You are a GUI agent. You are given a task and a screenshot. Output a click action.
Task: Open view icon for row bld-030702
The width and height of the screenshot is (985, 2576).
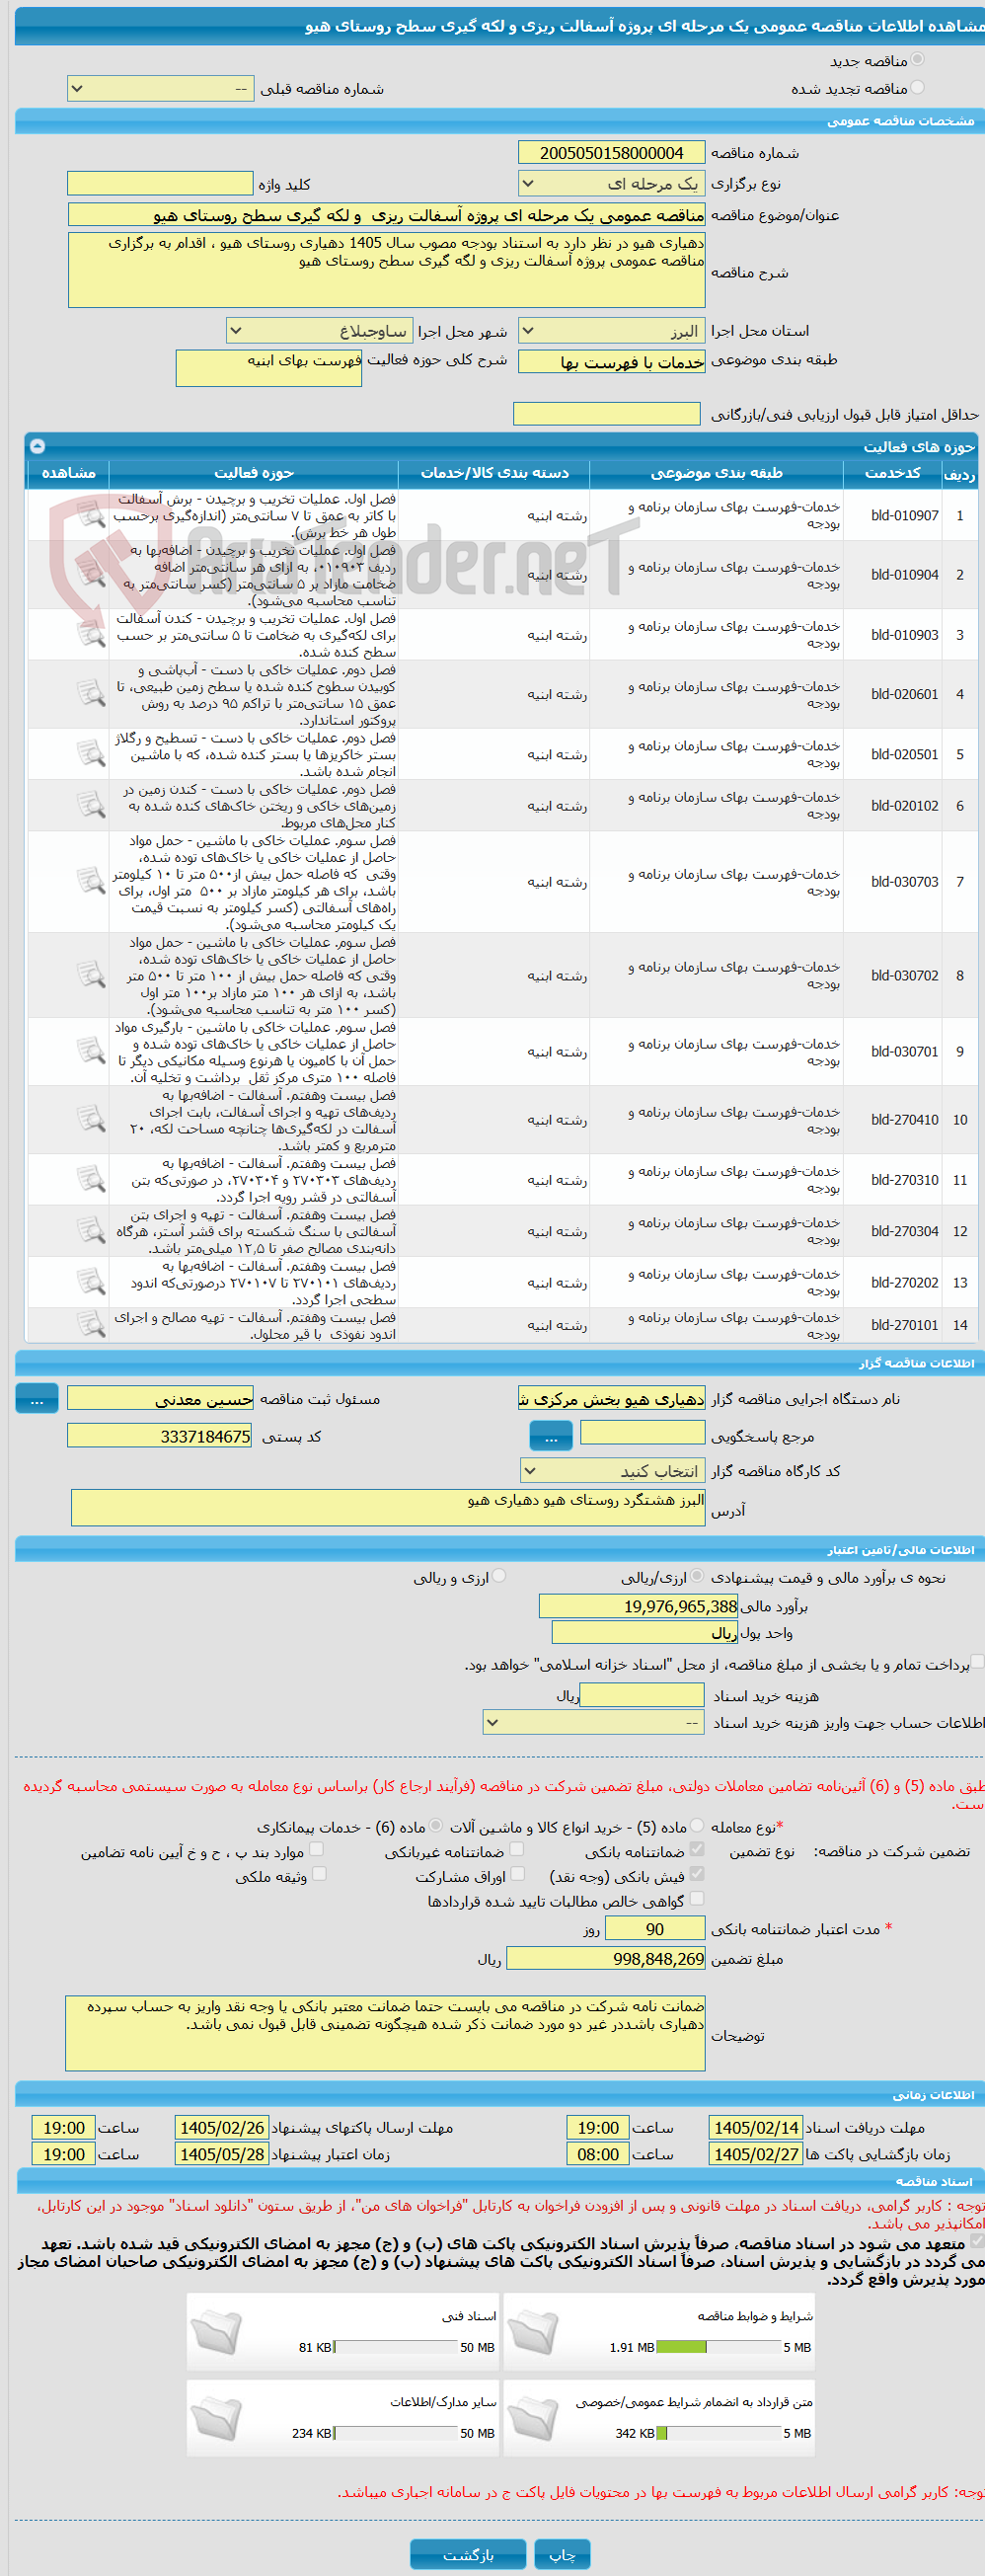click(91, 975)
